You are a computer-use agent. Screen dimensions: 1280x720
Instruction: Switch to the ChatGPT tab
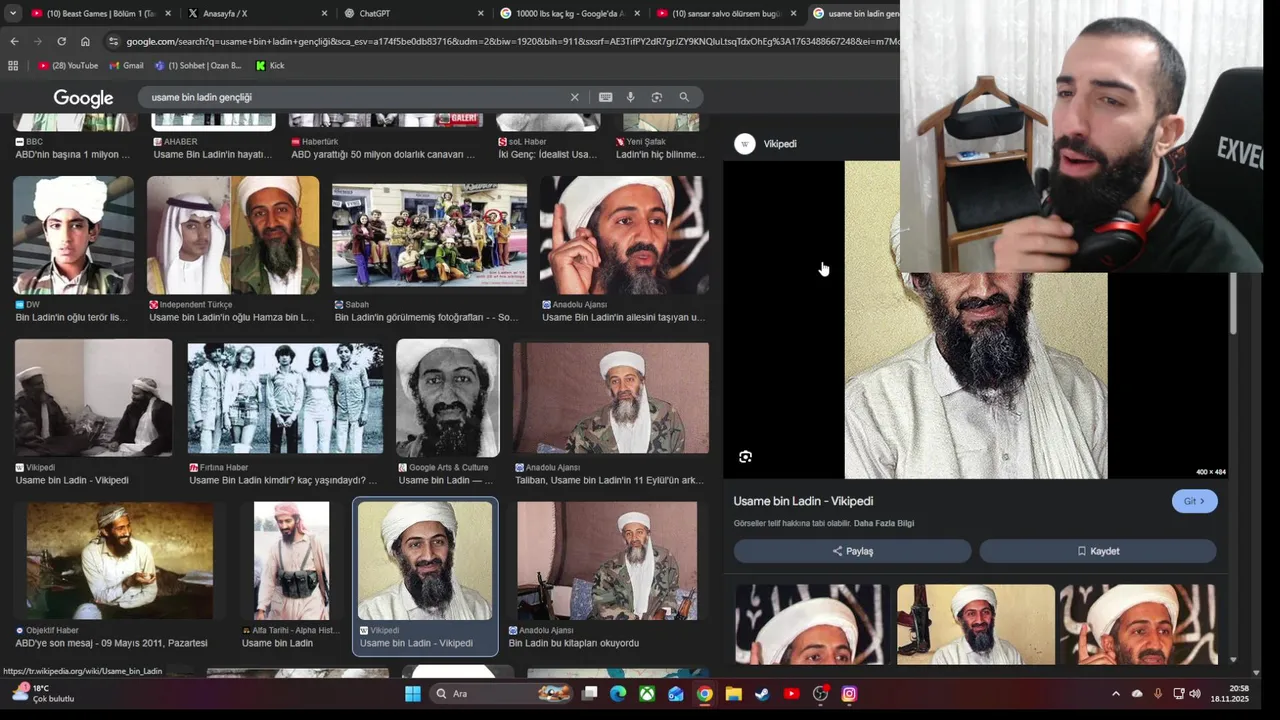point(414,13)
